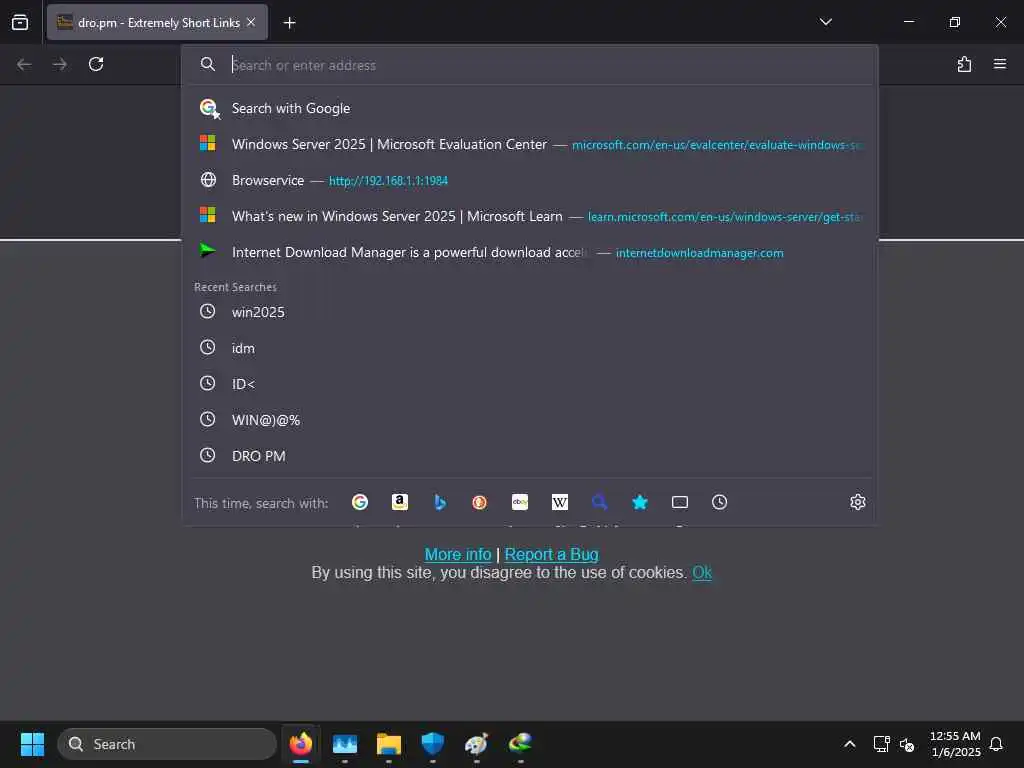Open the Windows Start menu
The height and width of the screenshot is (768, 1024).
pos(32,744)
